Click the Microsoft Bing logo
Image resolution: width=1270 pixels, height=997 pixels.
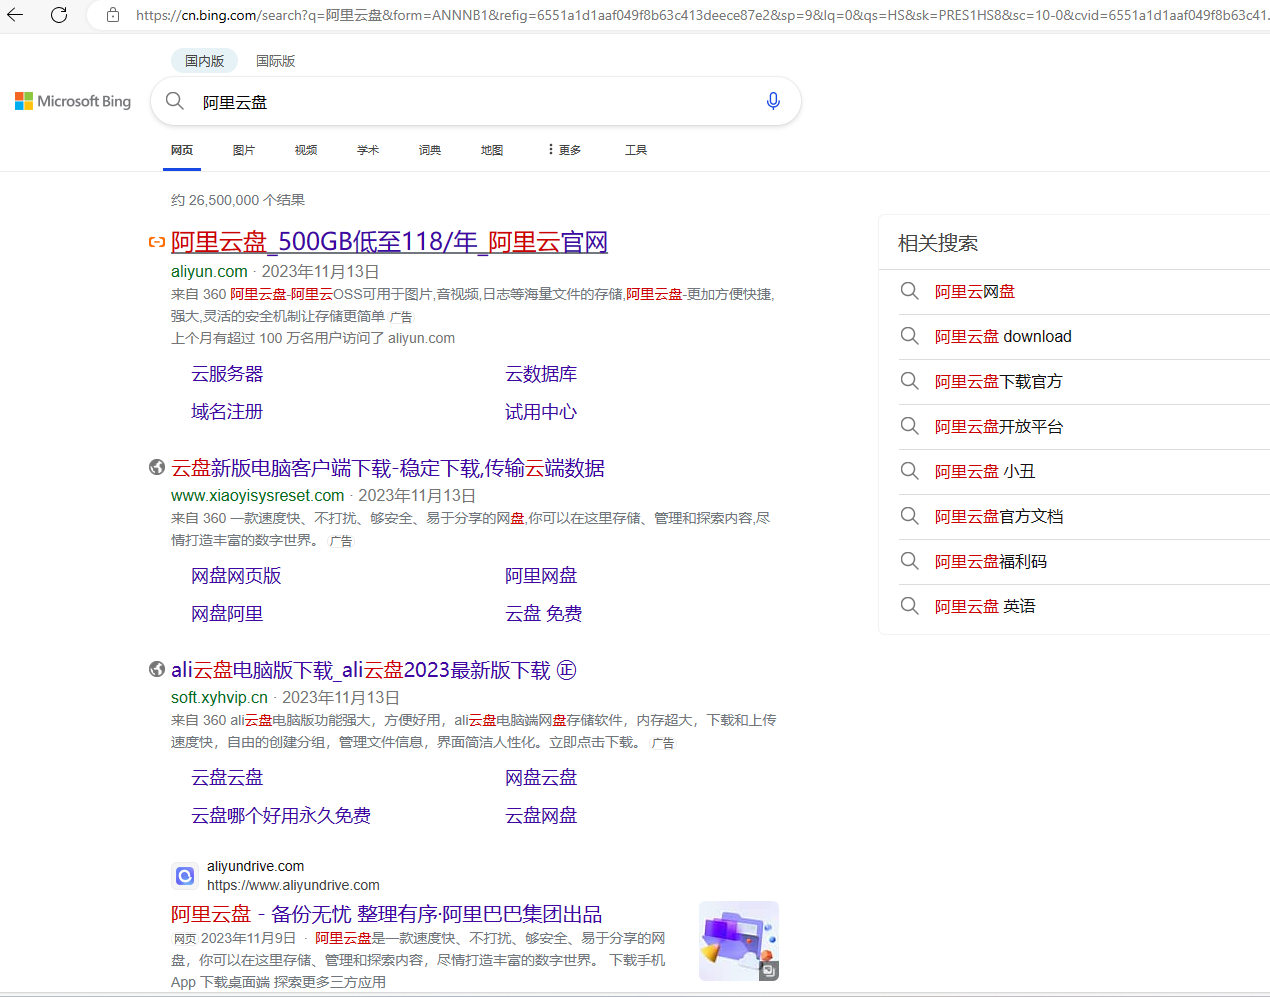[73, 101]
